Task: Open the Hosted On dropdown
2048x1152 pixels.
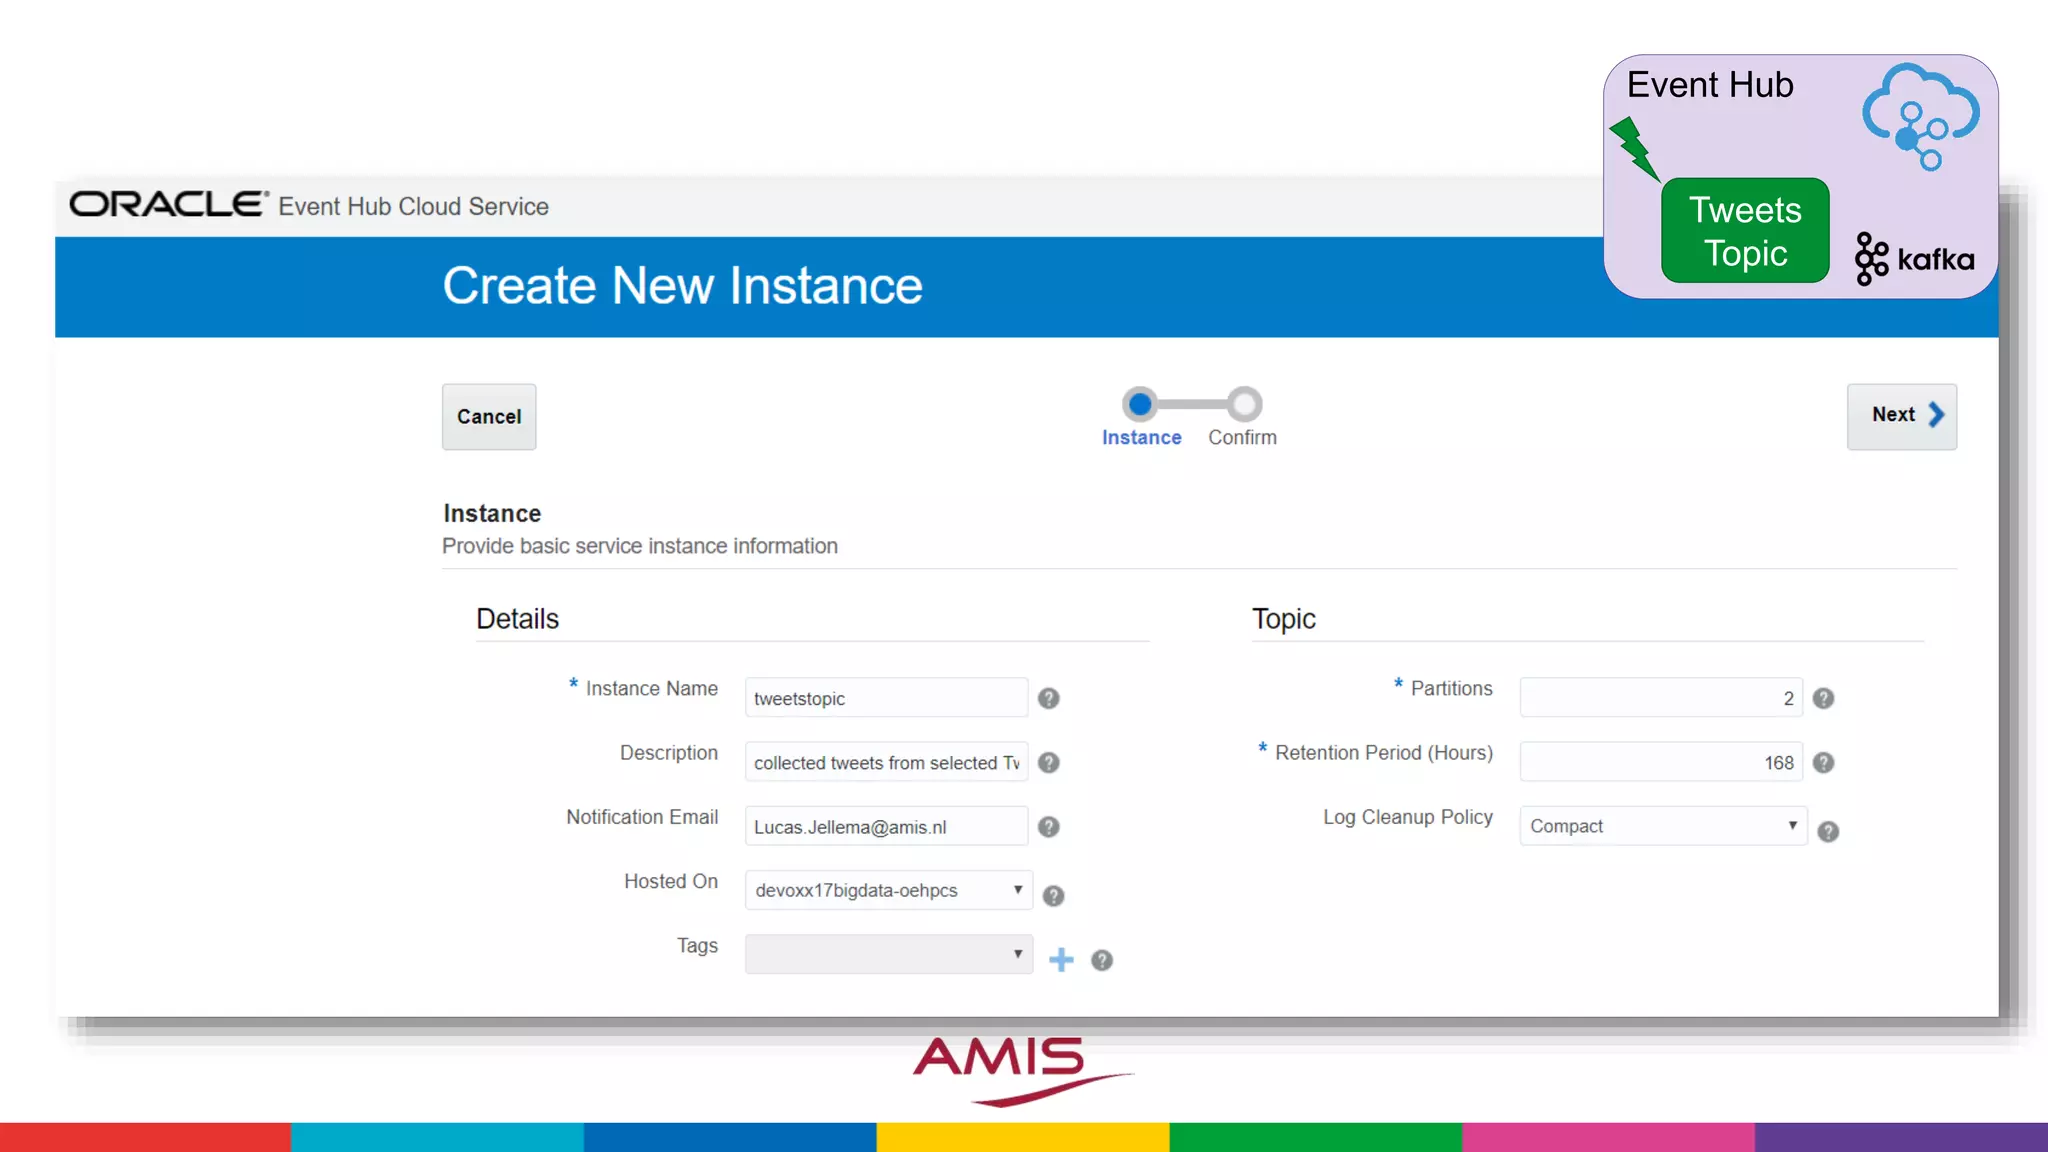Action: (888, 890)
